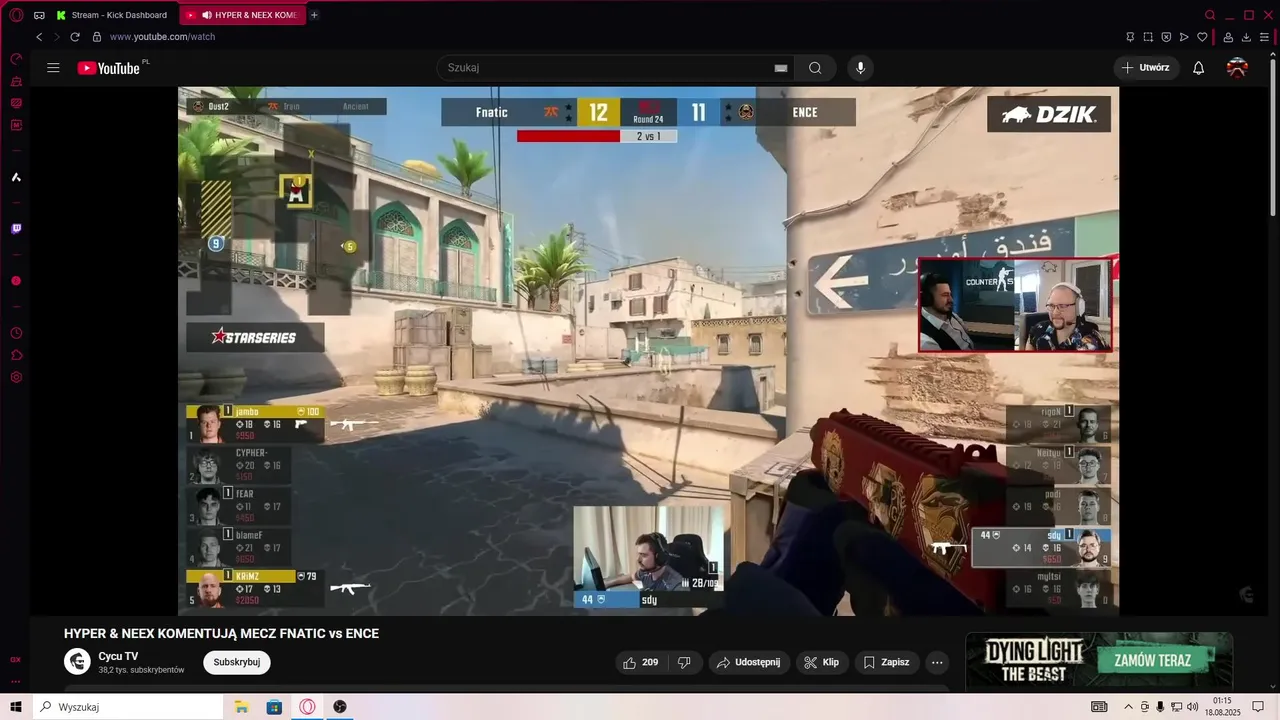Click Udostępnij share button
This screenshot has height=720, width=1280.
(x=749, y=662)
